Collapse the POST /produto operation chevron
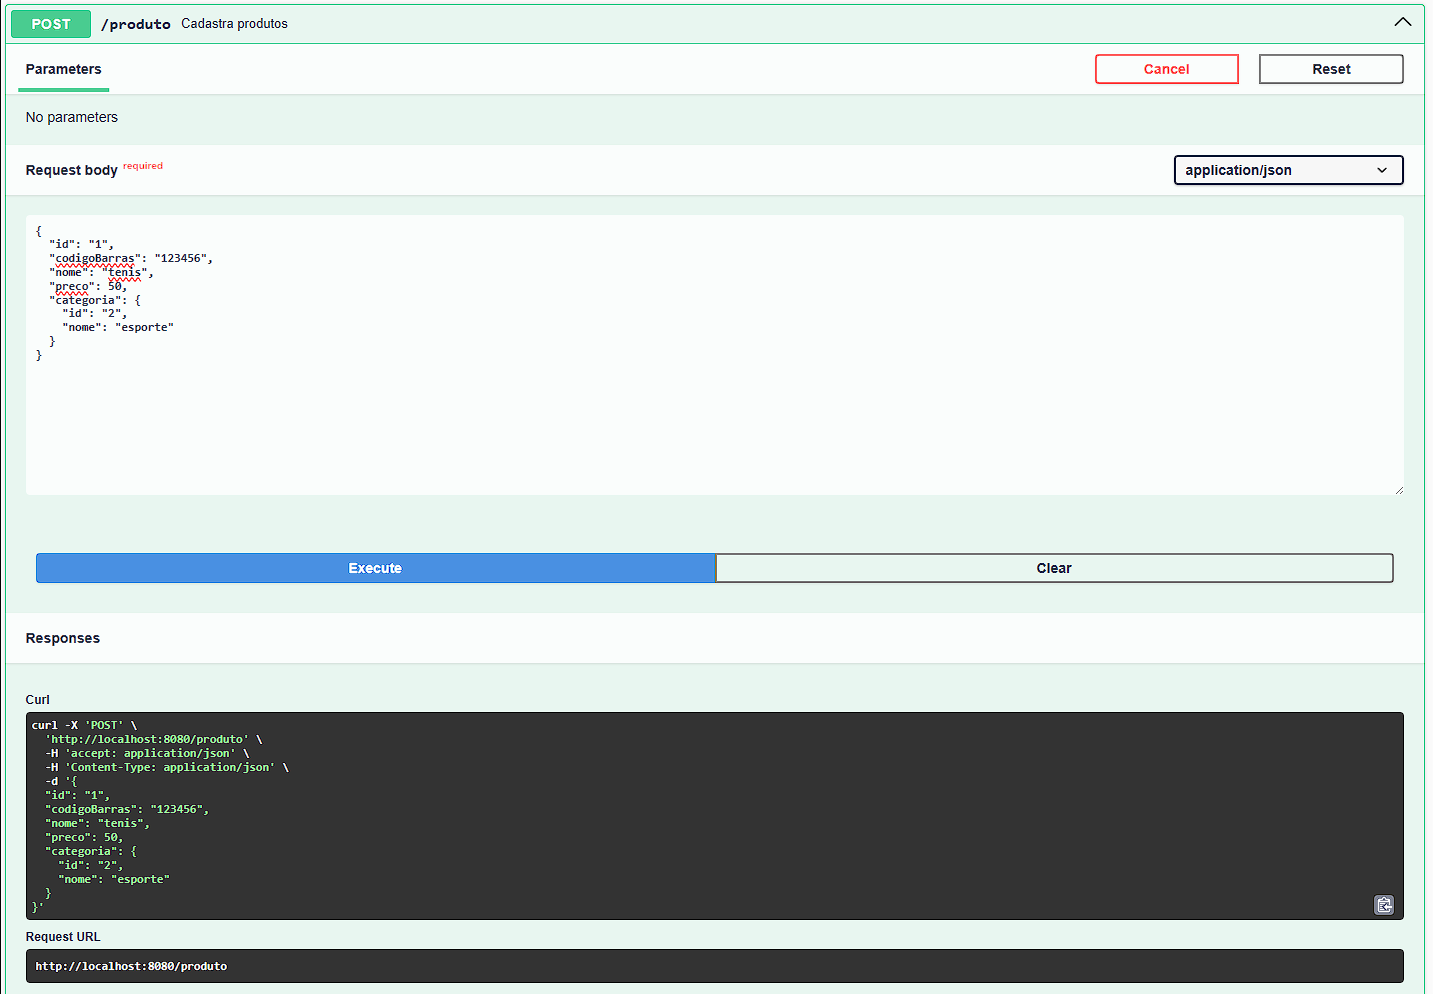 click(1403, 22)
